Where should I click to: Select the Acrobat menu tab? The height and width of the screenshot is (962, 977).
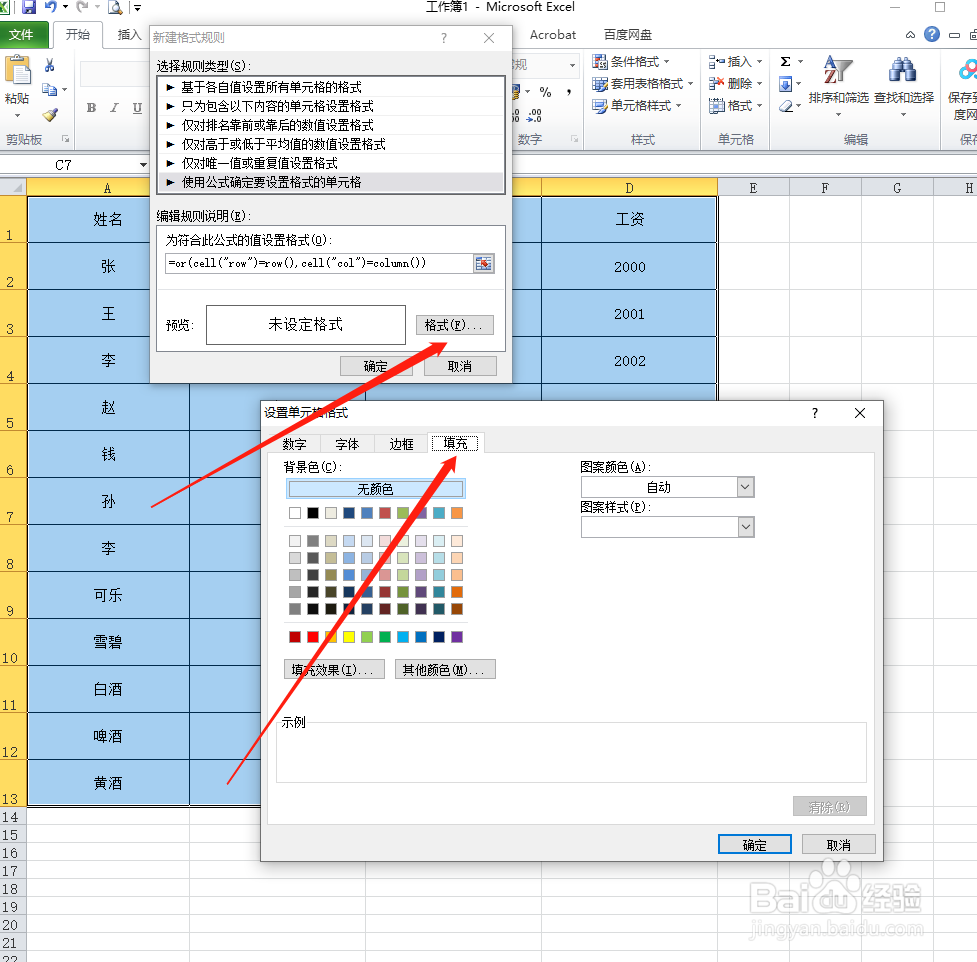point(552,34)
